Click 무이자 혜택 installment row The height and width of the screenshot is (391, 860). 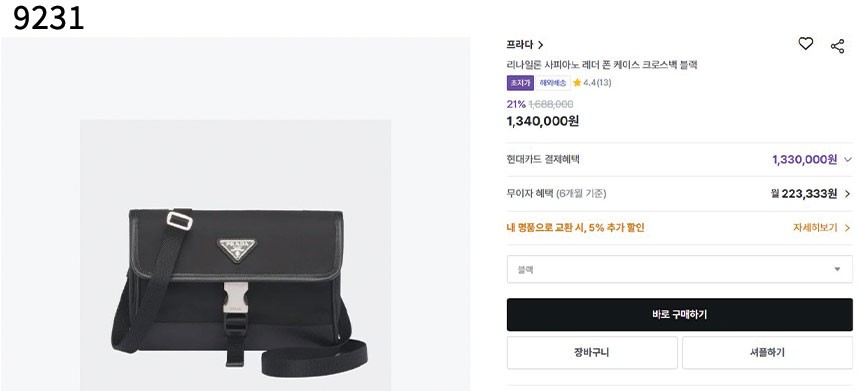pyautogui.click(x=680, y=194)
